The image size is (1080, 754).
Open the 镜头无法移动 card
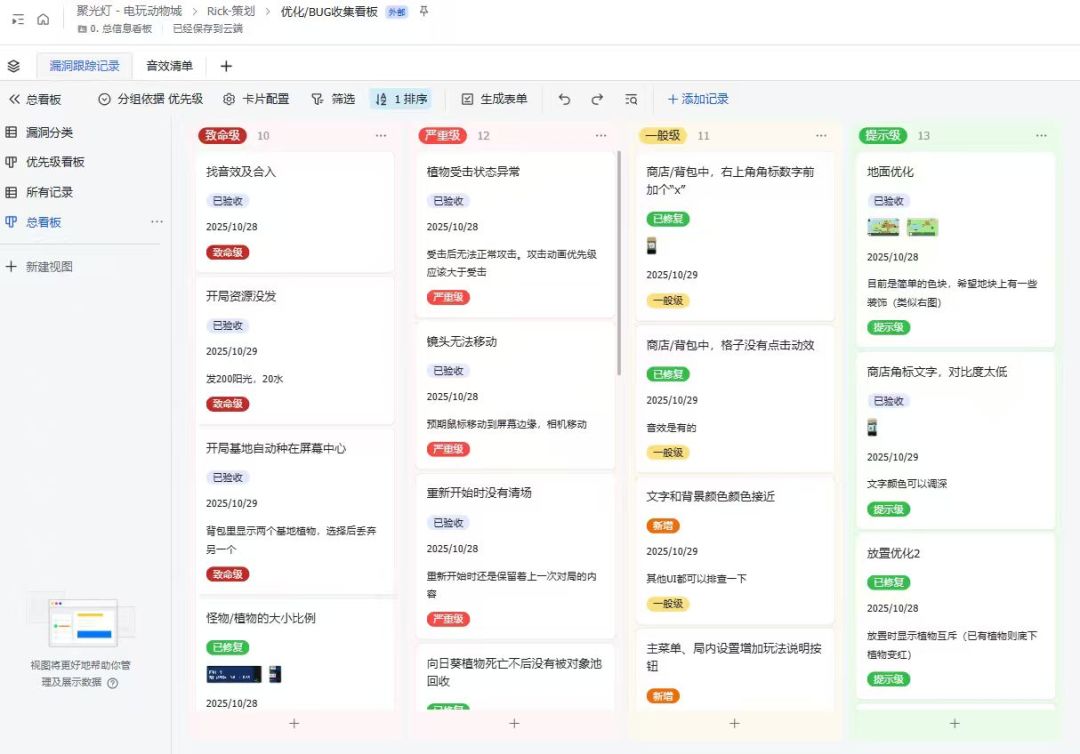click(515, 395)
